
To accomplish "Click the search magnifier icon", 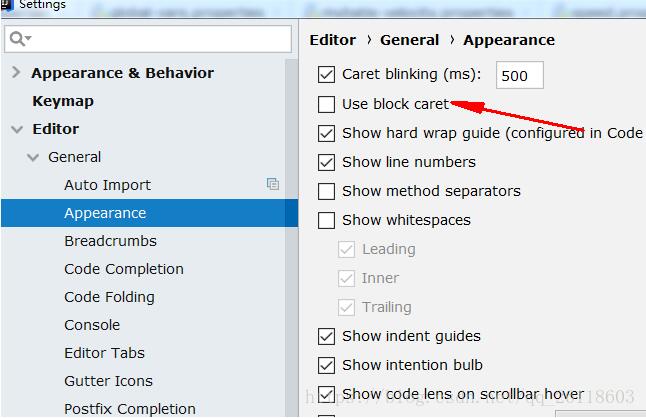I will 19,38.
